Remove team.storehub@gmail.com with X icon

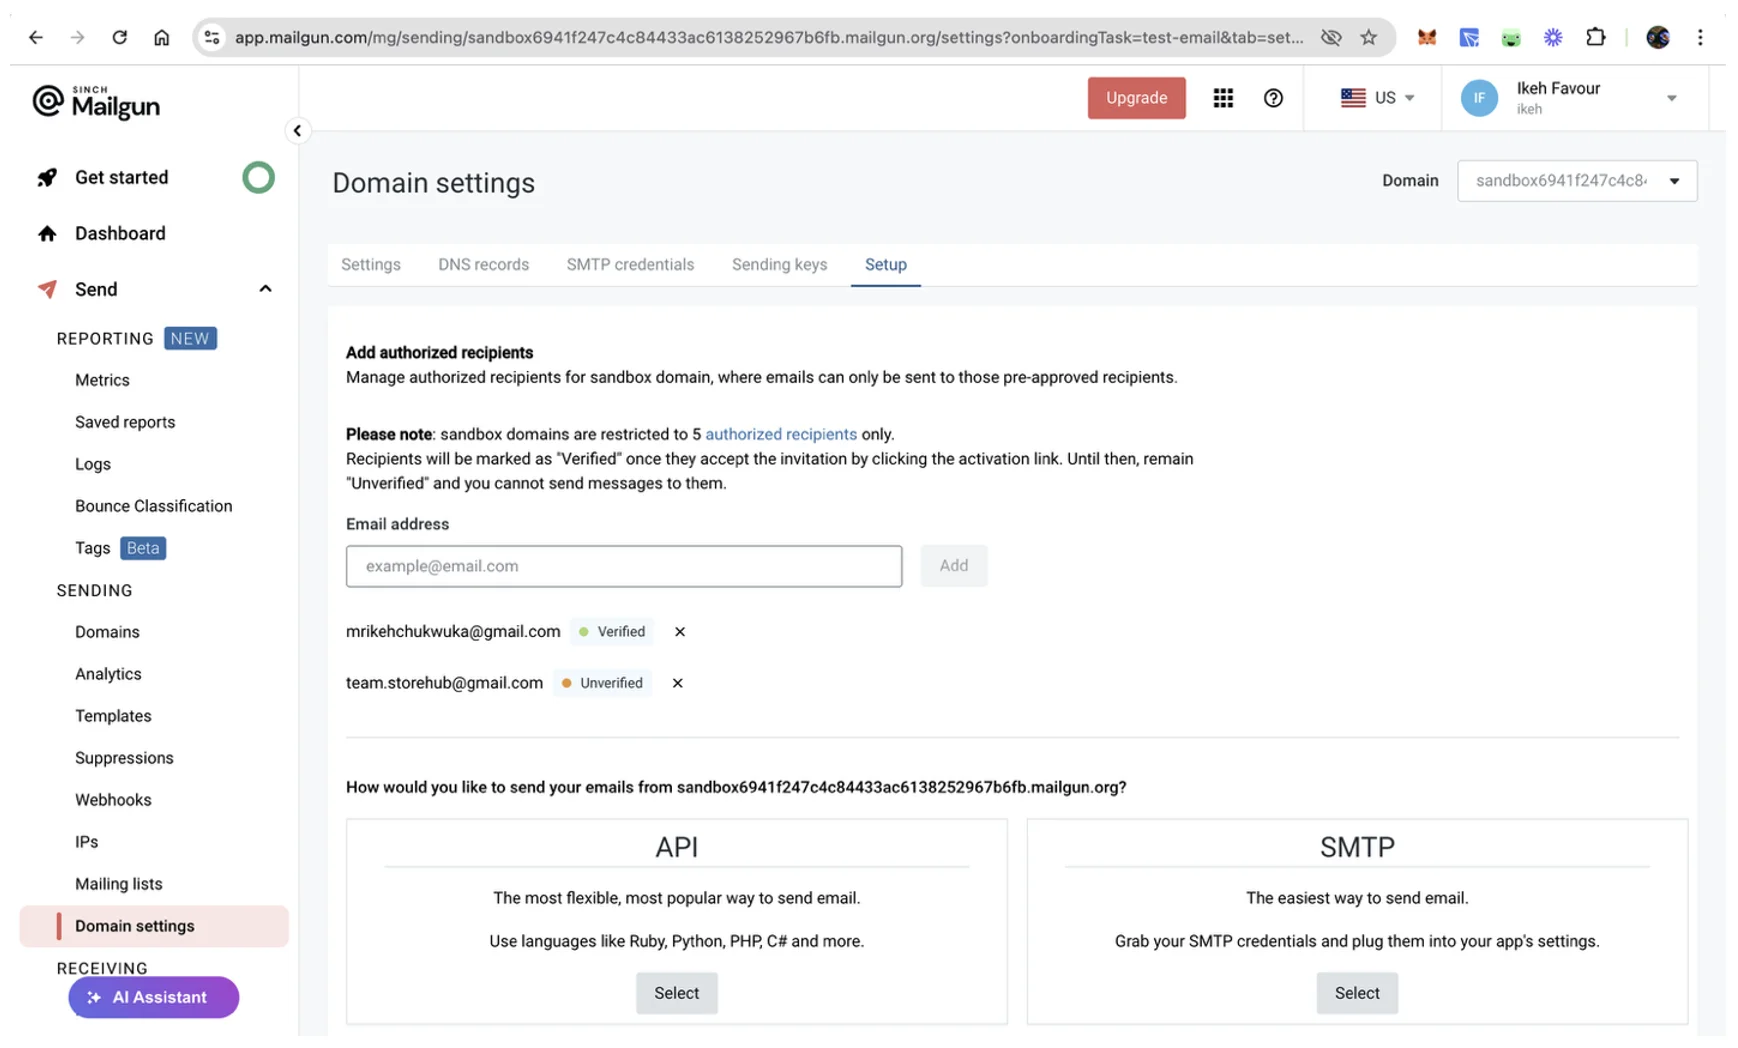(678, 683)
